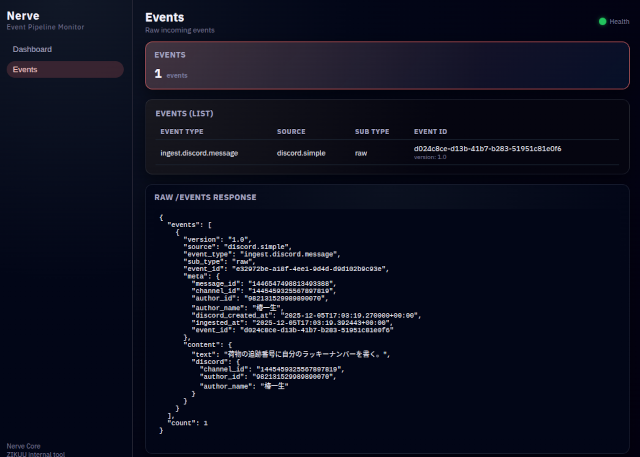Select the ingest.discord.message event row
The height and width of the screenshot is (457, 640).
click(x=199, y=153)
